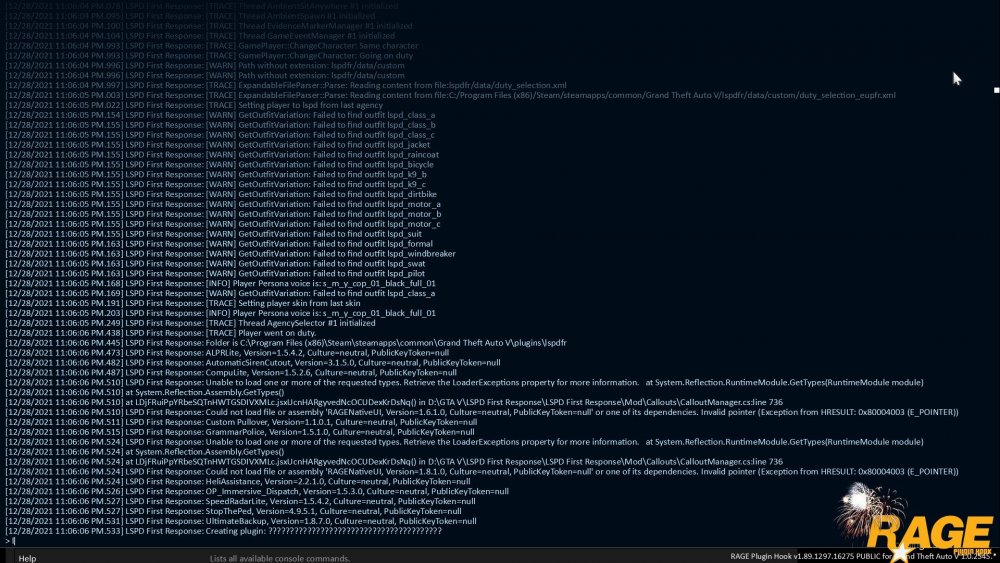Click the RAGENativeUI Version=1.8.1.0 error line
The height and width of the screenshot is (563, 1000).
click(x=482, y=471)
